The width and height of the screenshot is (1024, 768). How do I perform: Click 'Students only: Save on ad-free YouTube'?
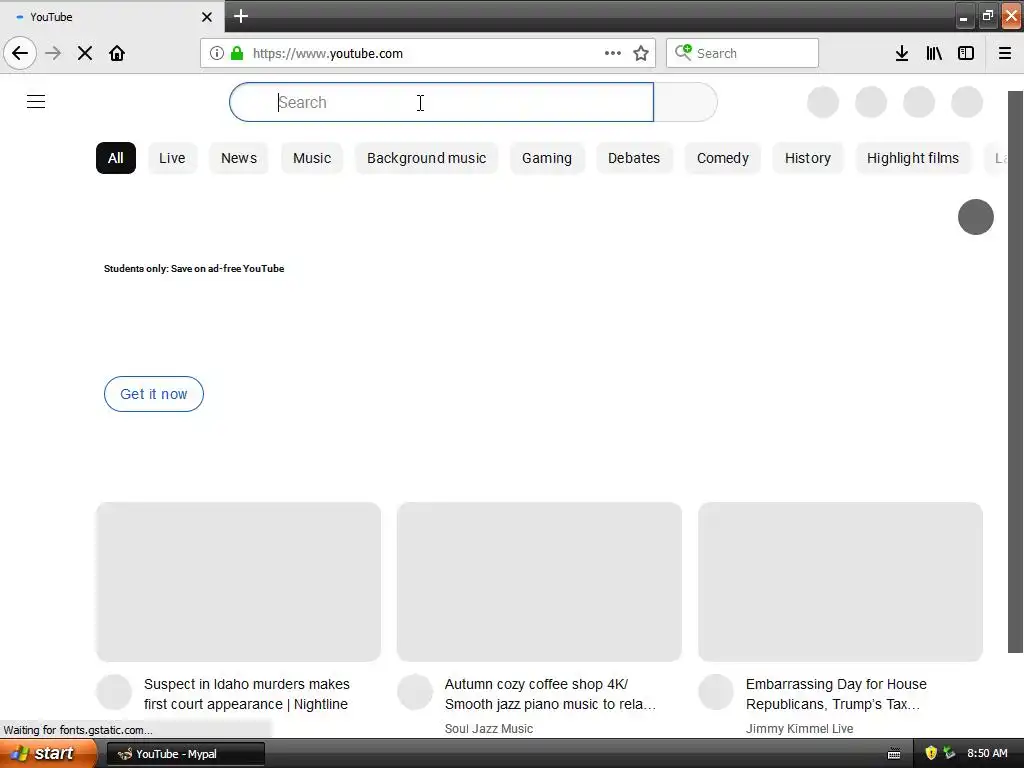pos(194,268)
